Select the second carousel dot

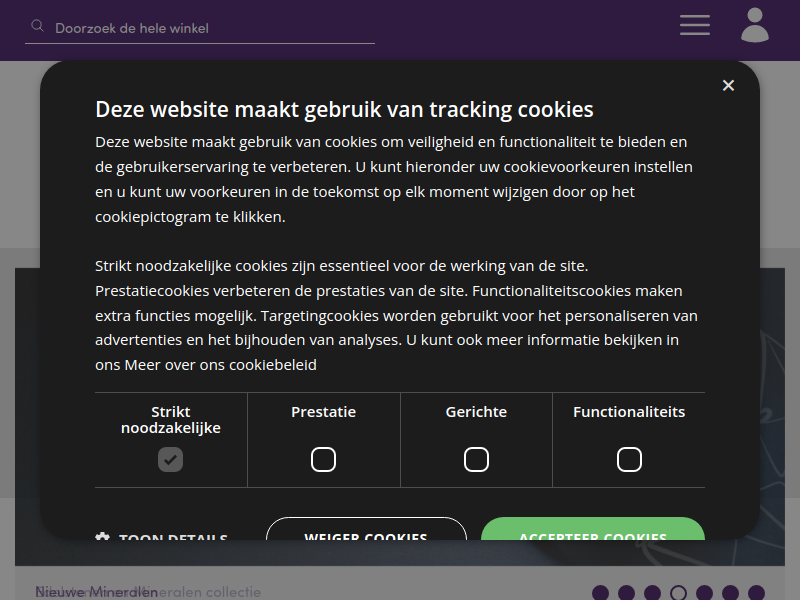(627, 593)
